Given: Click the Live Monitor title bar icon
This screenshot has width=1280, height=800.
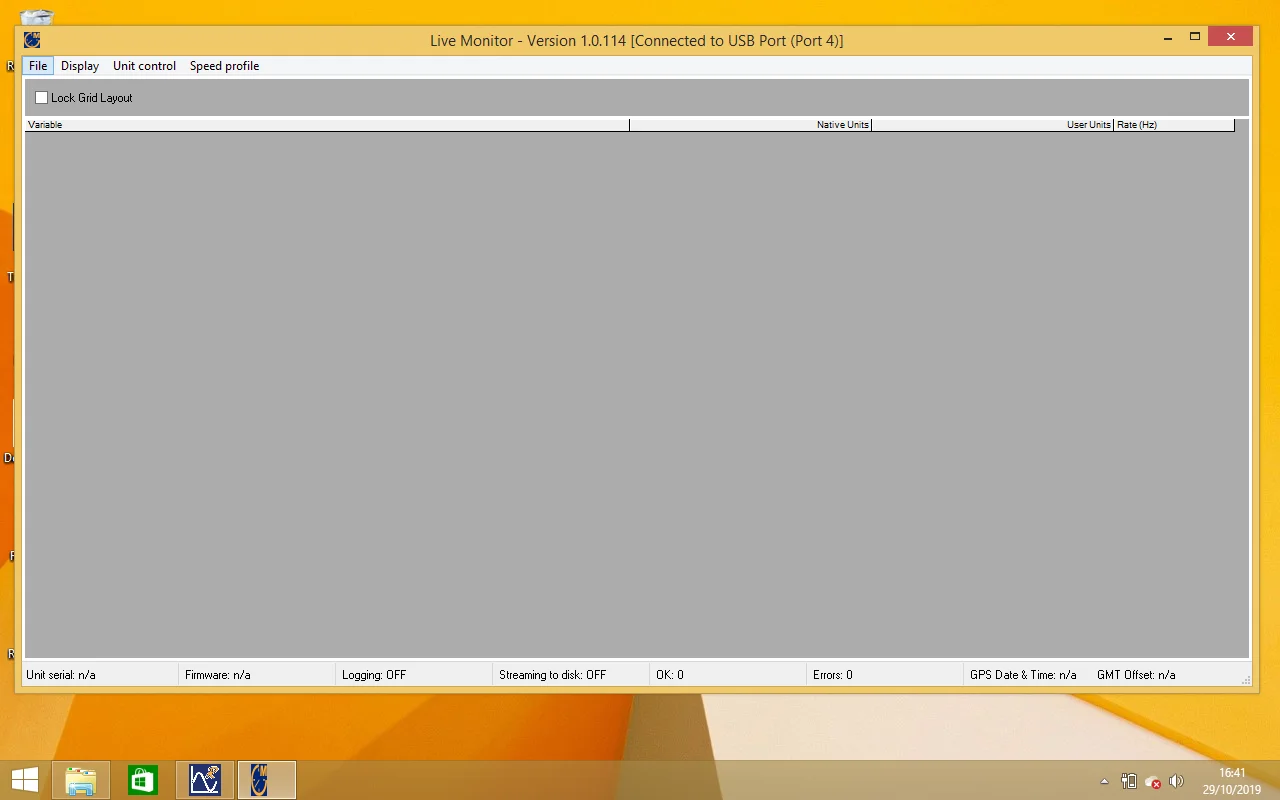Looking at the screenshot, I should tap(32, 40).
